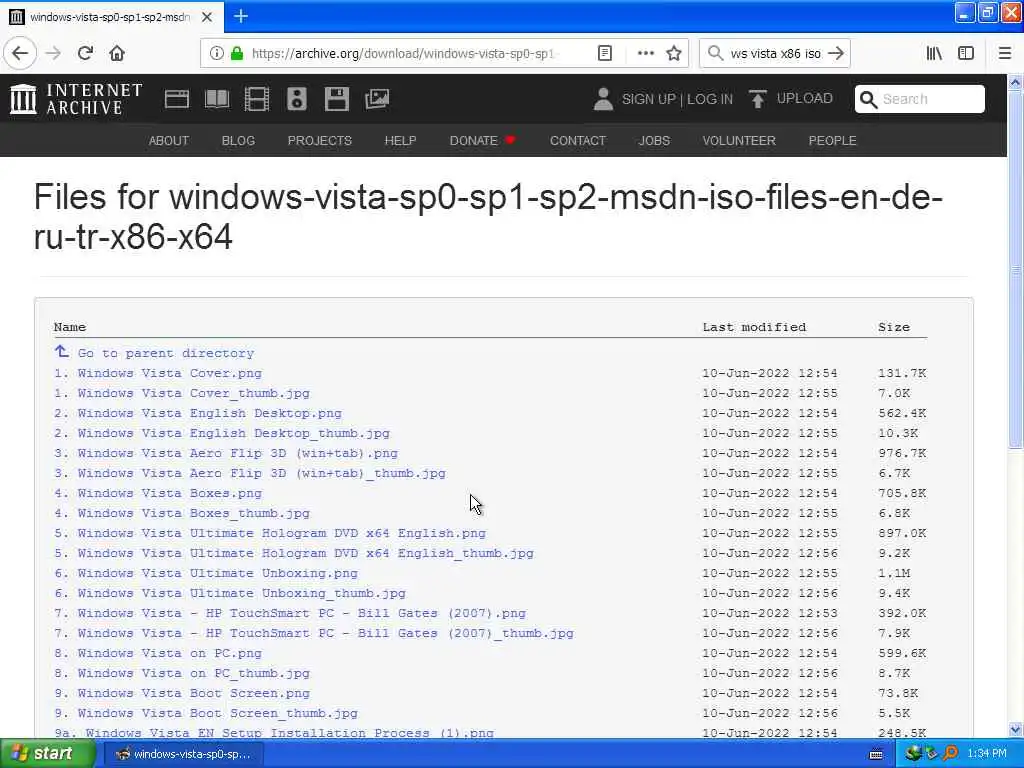The width and height of the screenshot is (1024, 768).
Task: Open the ABOUT menu item
Action: click(x=168, y=140)
